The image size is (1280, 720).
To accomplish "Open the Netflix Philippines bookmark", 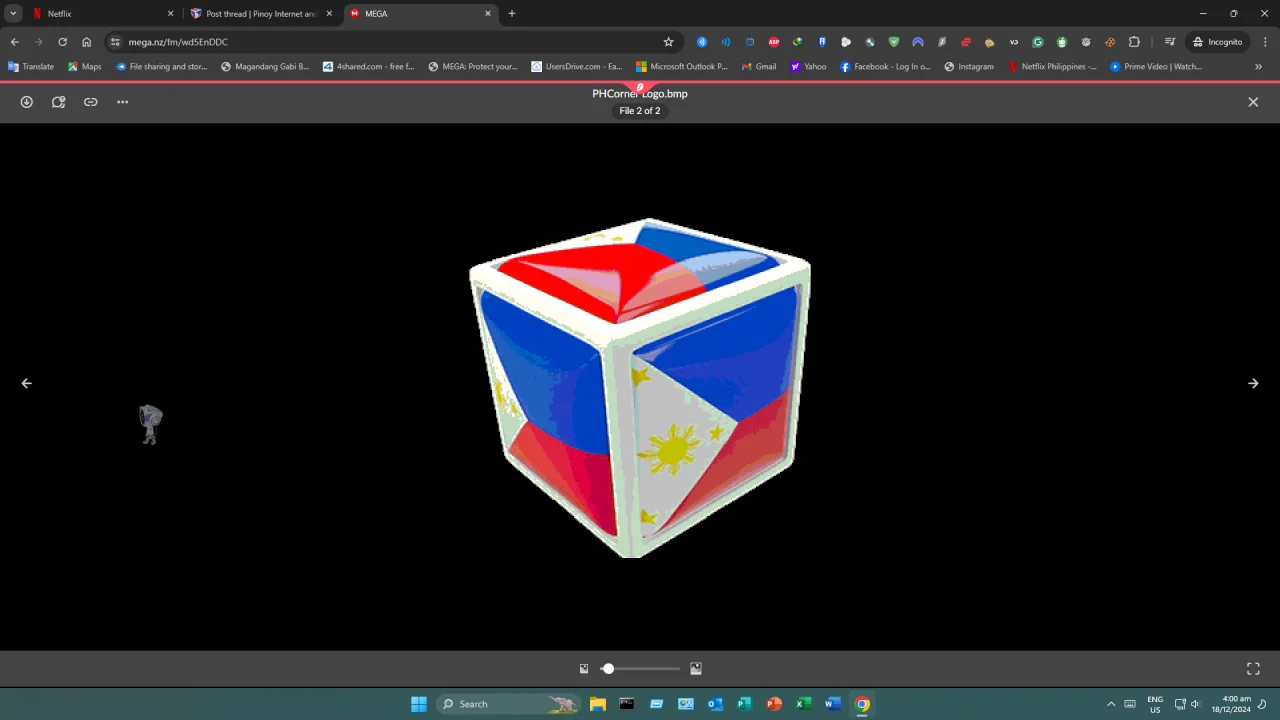I will [1052, 67].
